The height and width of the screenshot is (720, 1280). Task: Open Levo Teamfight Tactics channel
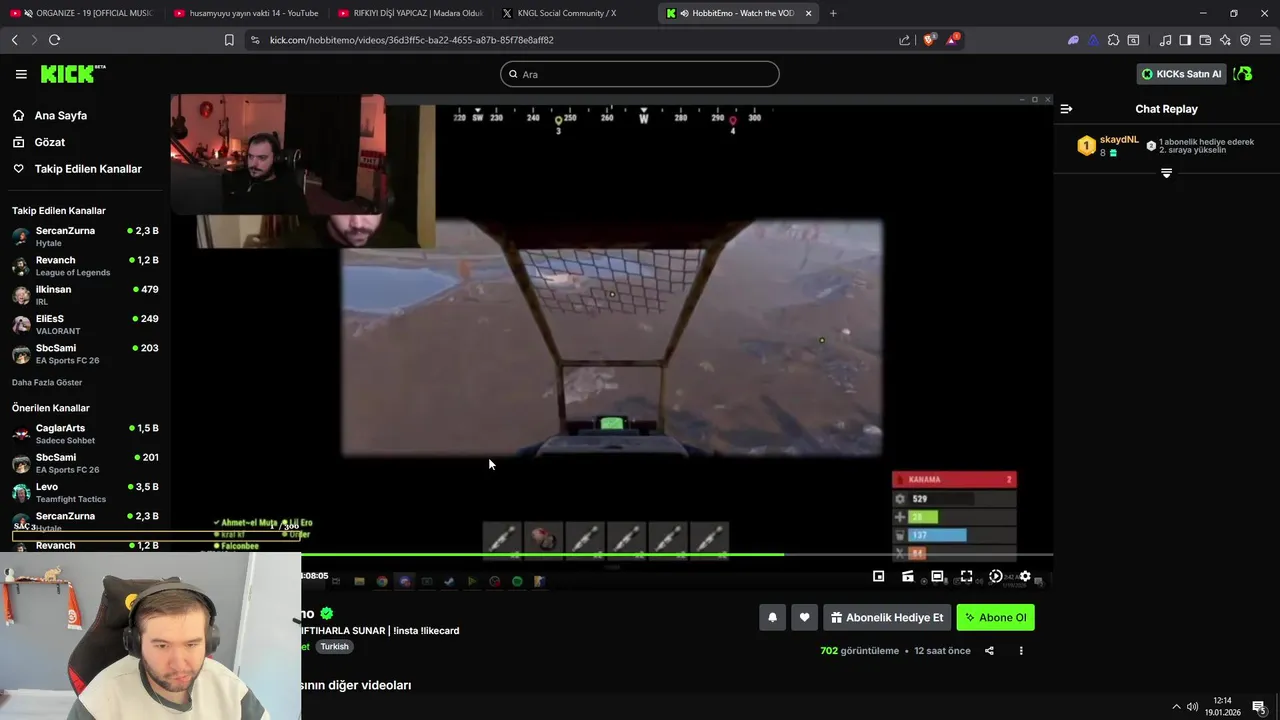click(85, 492)
